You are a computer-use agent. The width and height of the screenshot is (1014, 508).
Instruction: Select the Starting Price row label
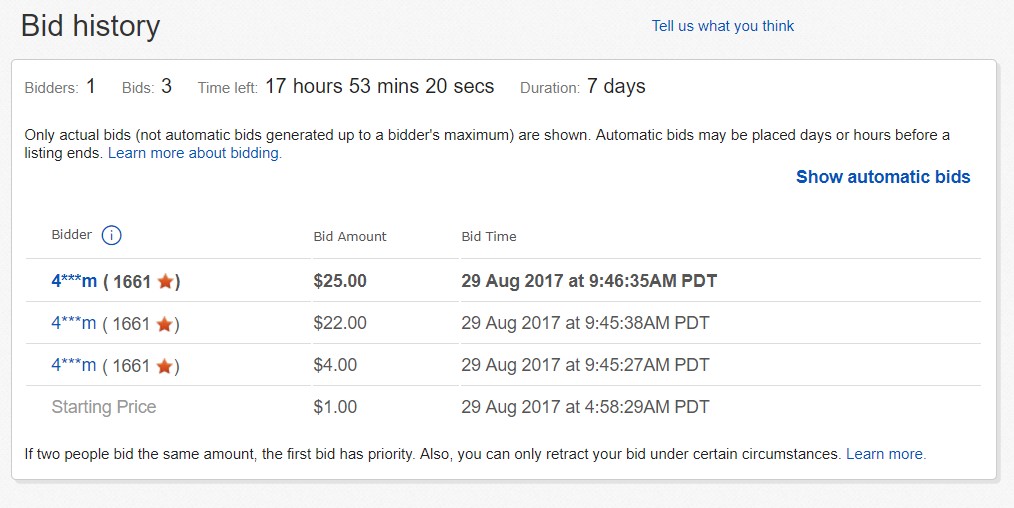coord(103,407)
